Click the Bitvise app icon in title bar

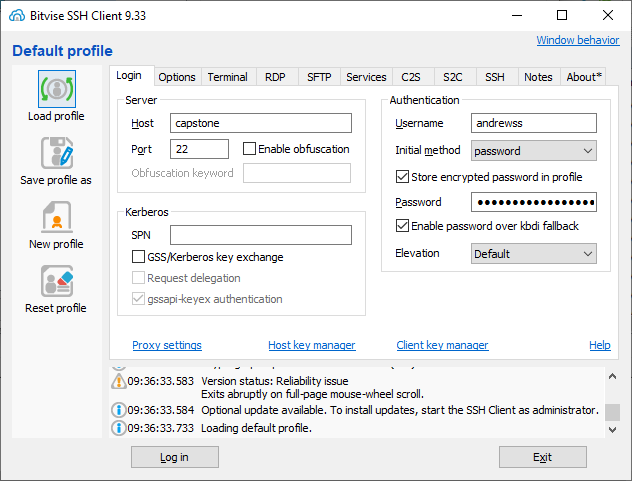pyautogui.click(x=16, y=15)
